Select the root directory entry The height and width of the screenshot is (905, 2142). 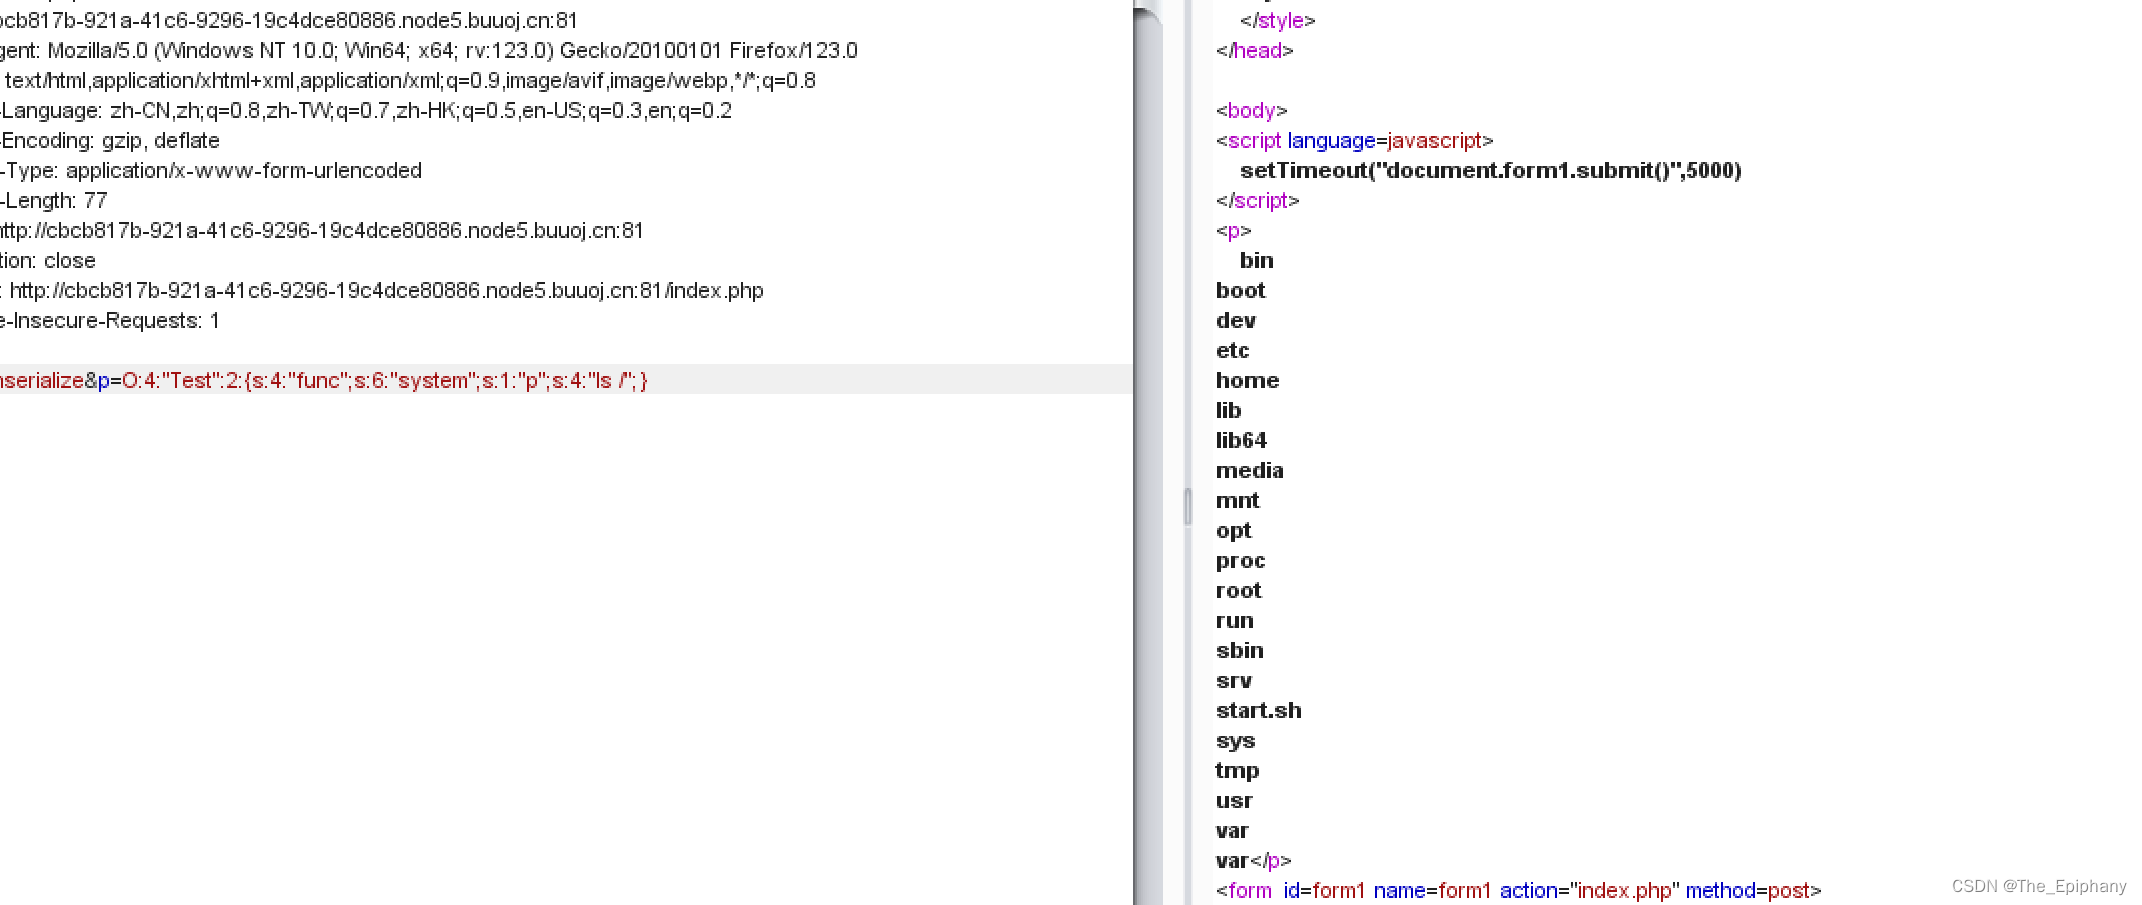click(1238, 590)
